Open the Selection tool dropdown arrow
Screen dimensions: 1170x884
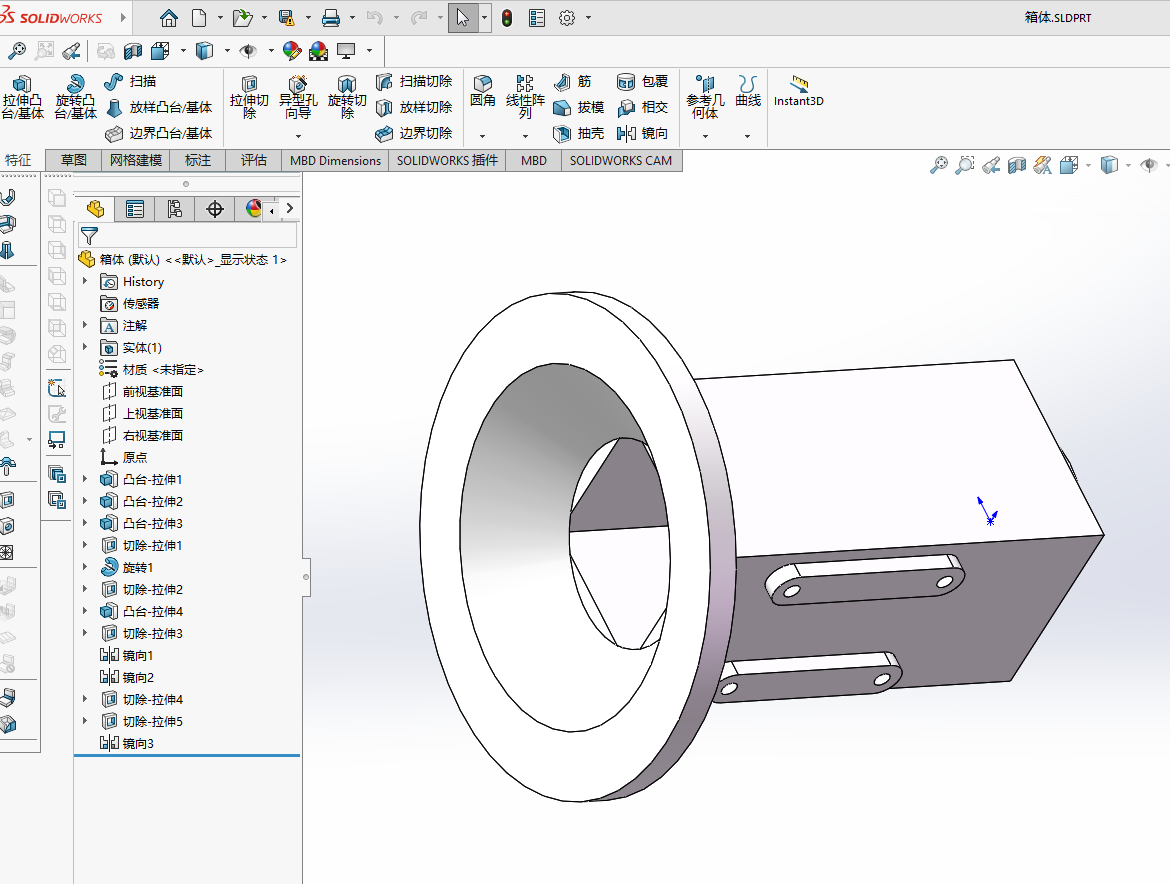point(485,18)
